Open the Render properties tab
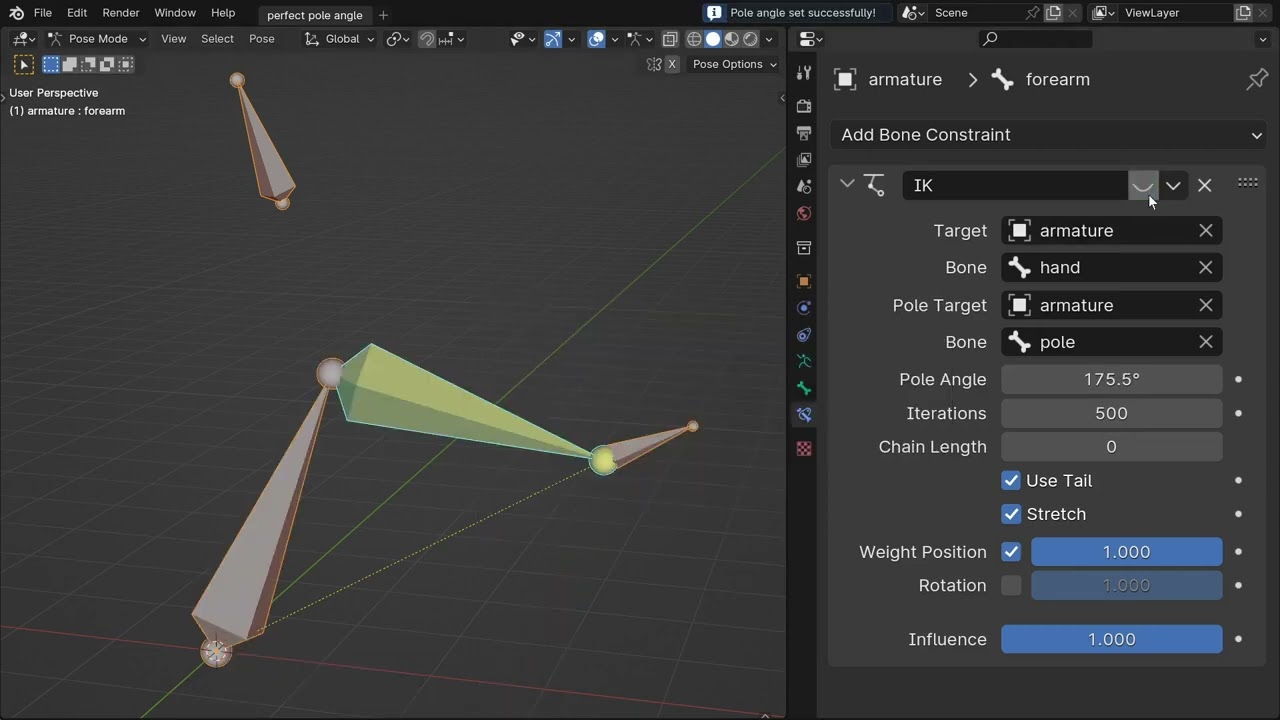The height and width of the screenshot is (720, 1280). click(x=804, y=106)
